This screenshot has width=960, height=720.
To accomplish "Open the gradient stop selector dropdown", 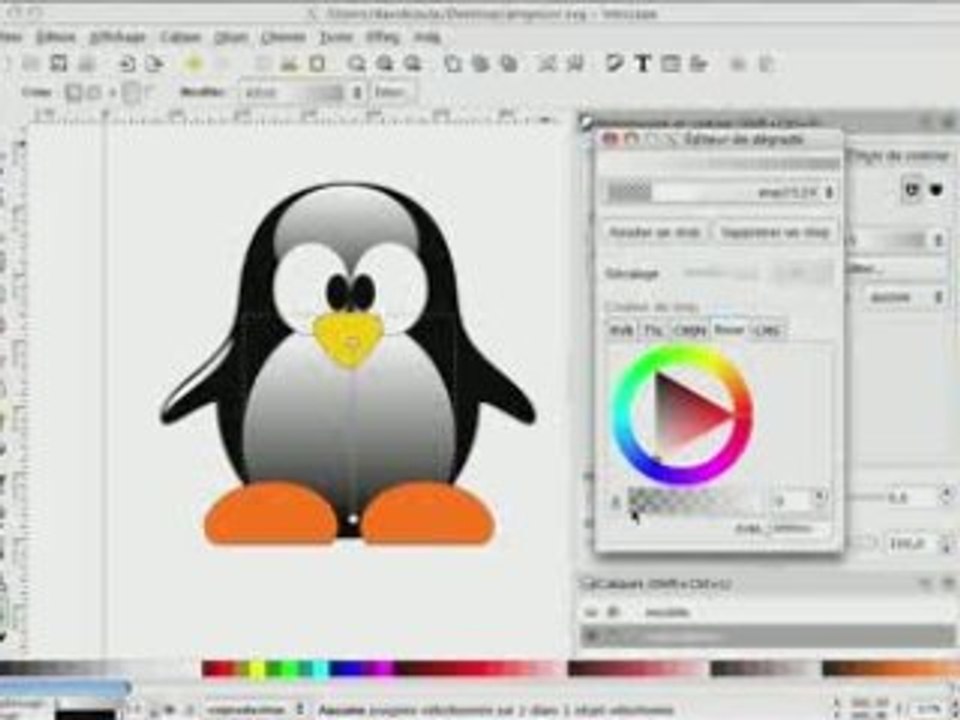I will point(721,192).
